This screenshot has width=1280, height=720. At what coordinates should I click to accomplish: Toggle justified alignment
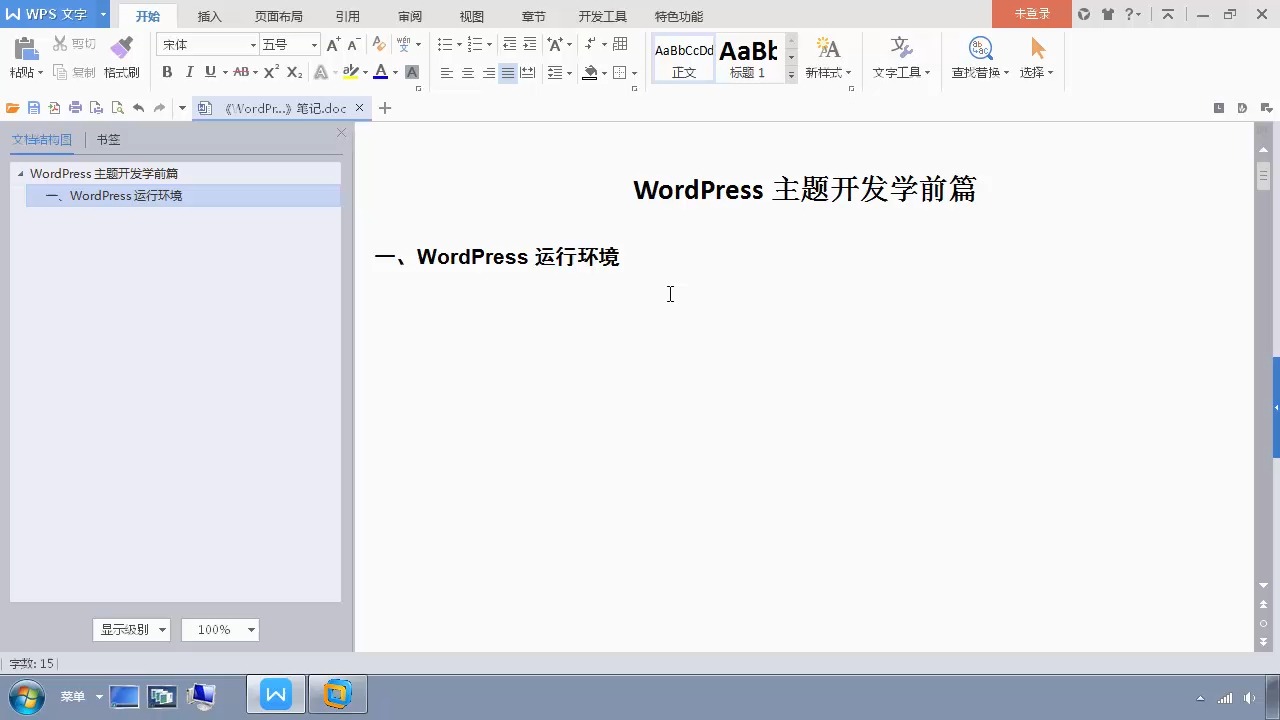tap(508, 73)
